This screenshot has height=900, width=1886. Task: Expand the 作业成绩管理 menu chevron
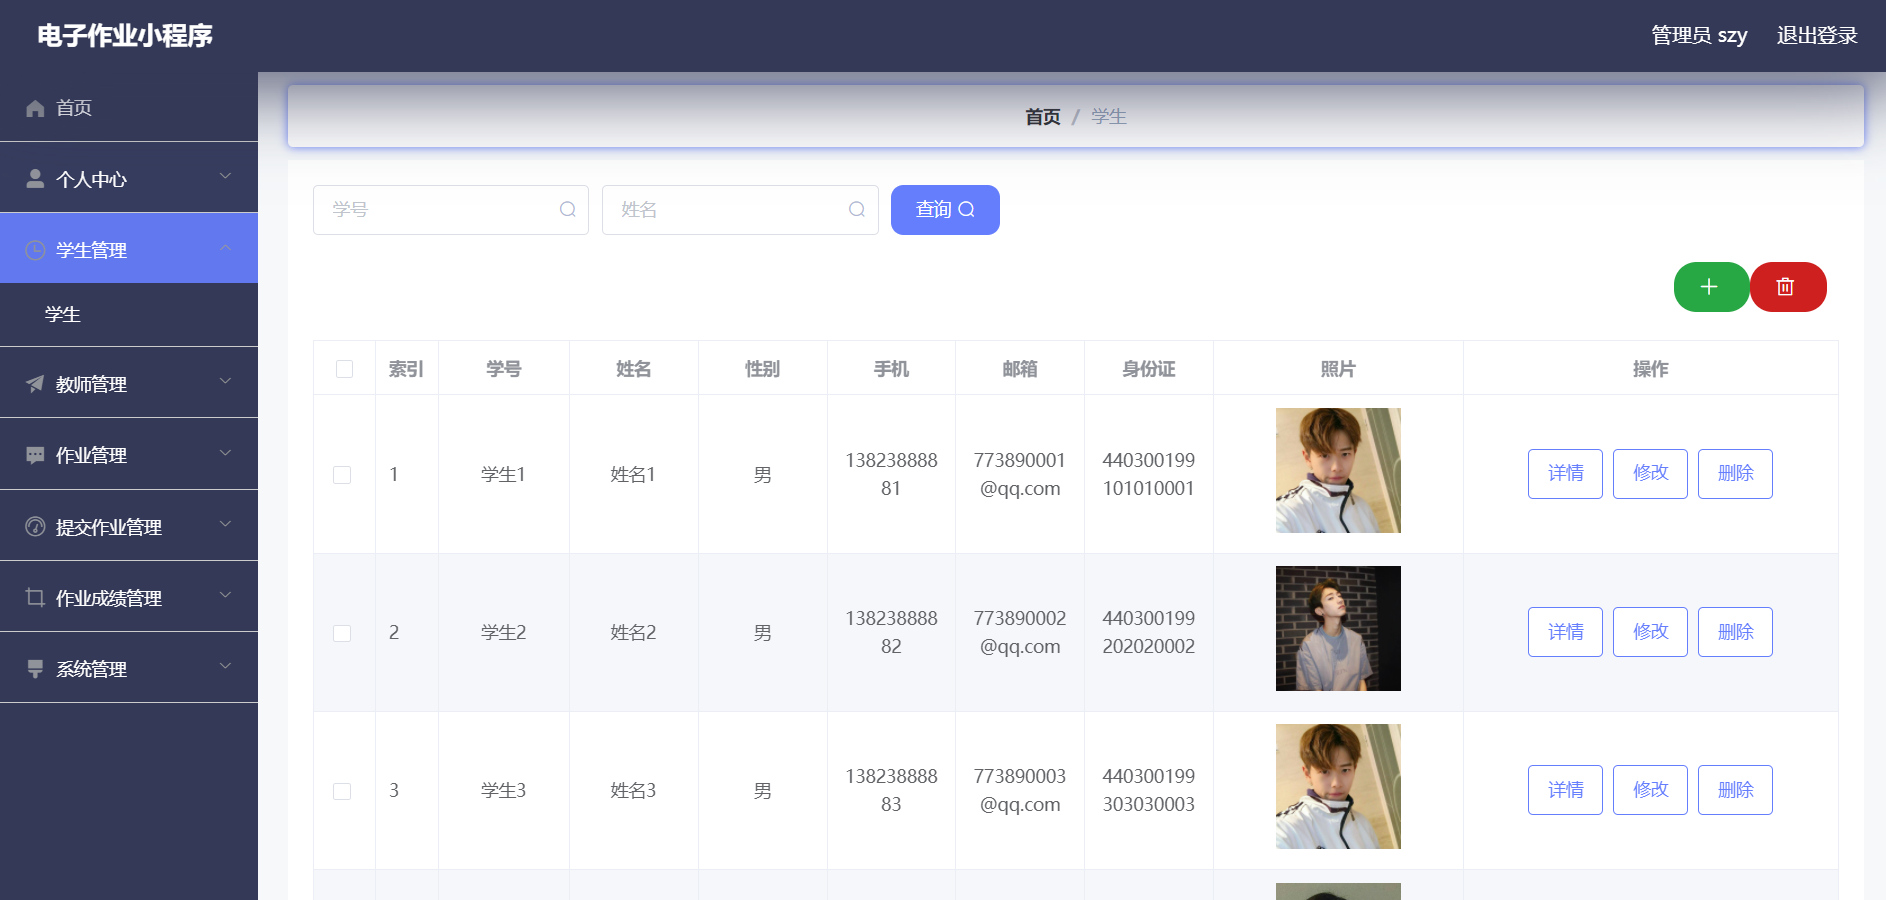click(225, 595)
